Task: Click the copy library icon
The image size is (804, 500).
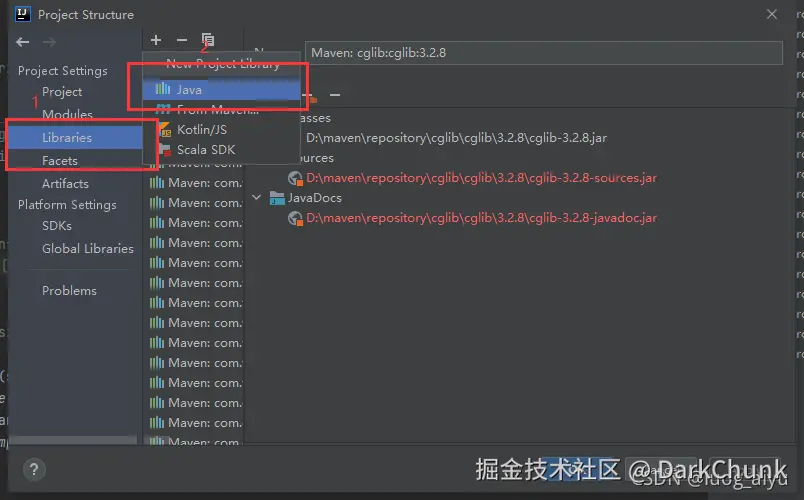Action: [208, 39]
